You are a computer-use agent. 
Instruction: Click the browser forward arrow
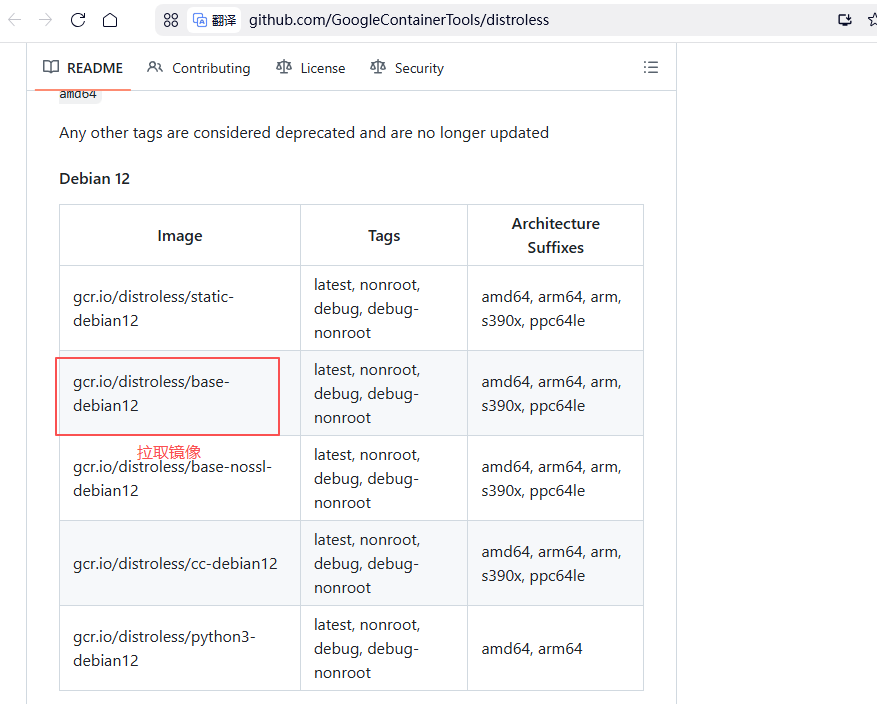coord(45,20)
